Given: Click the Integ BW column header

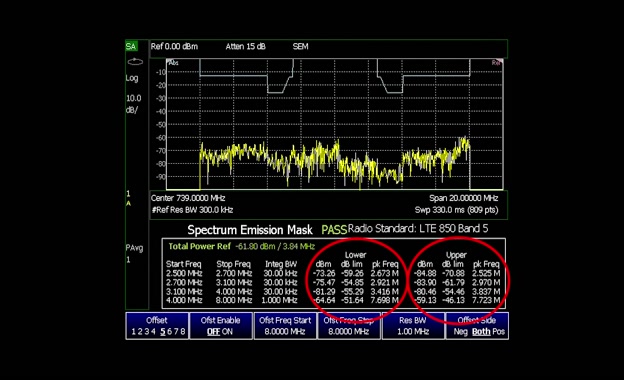Looking at the screenshot, I should [281, 264].
